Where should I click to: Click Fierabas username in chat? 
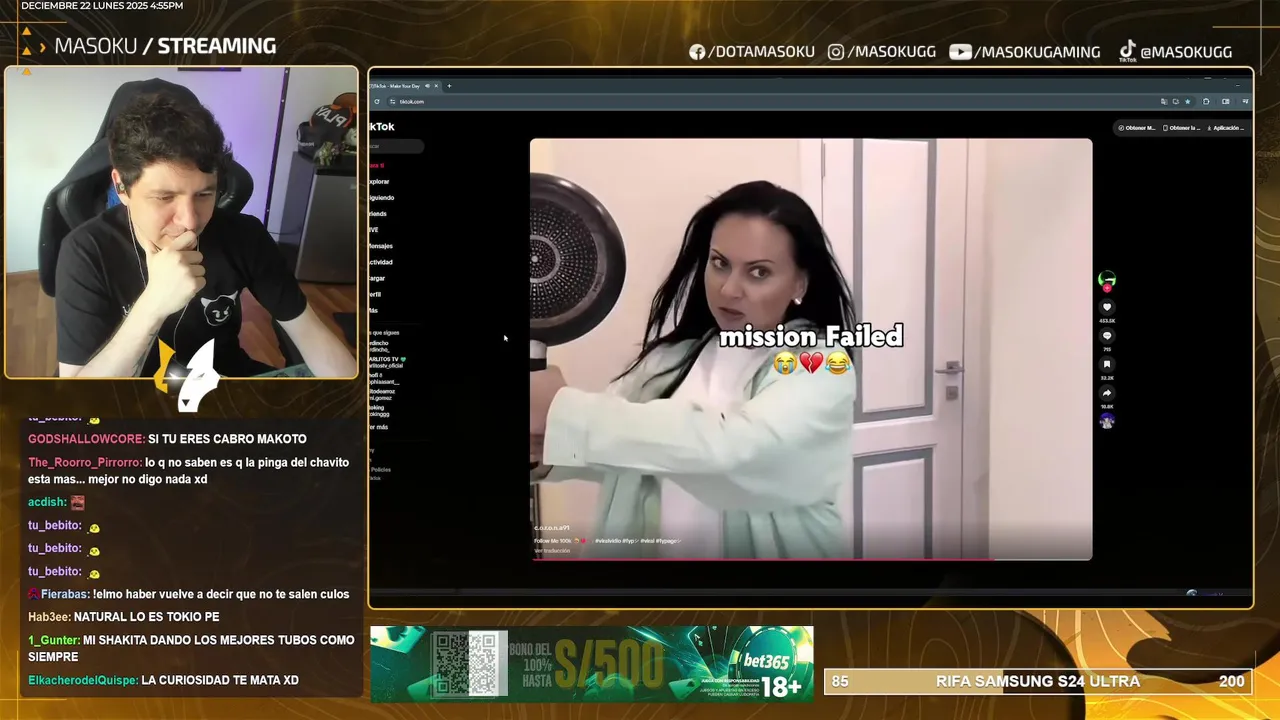click(65, 594)
